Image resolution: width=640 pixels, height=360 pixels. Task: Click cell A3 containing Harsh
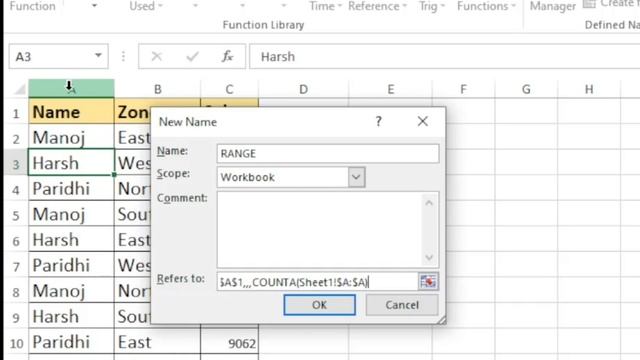[71, 163]
